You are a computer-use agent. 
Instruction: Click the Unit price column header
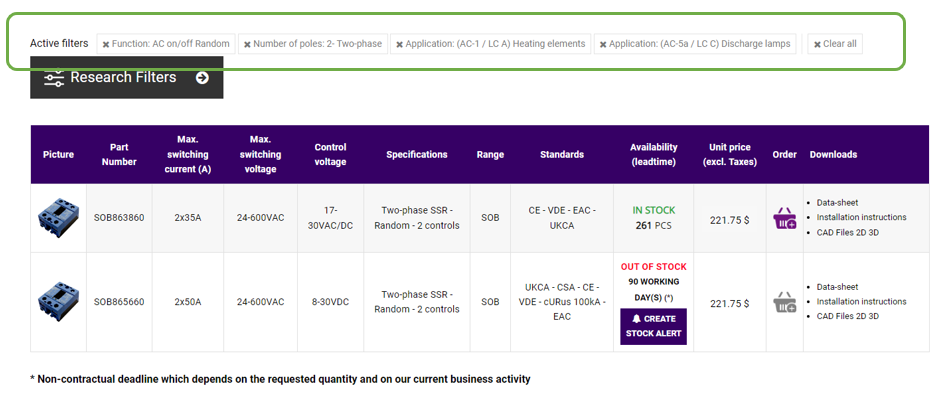coord(730,154)
